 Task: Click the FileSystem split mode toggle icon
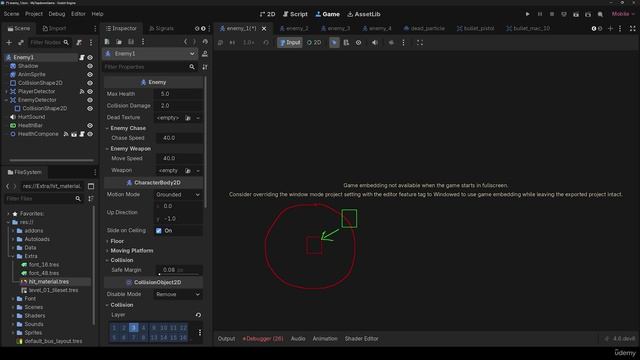[91, 186]
